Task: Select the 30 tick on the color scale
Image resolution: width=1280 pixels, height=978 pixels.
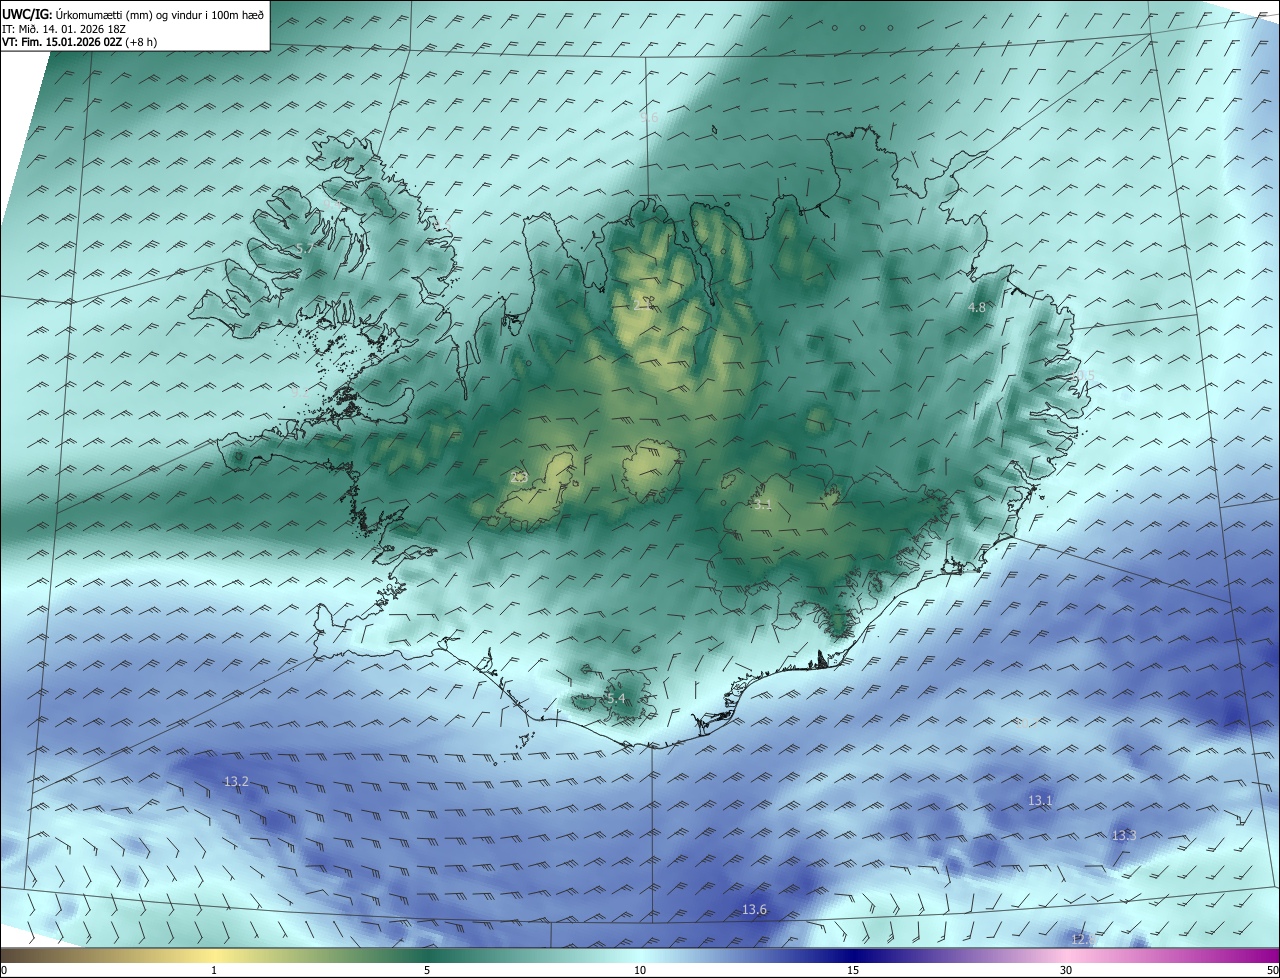Action: click(1066, 970)
